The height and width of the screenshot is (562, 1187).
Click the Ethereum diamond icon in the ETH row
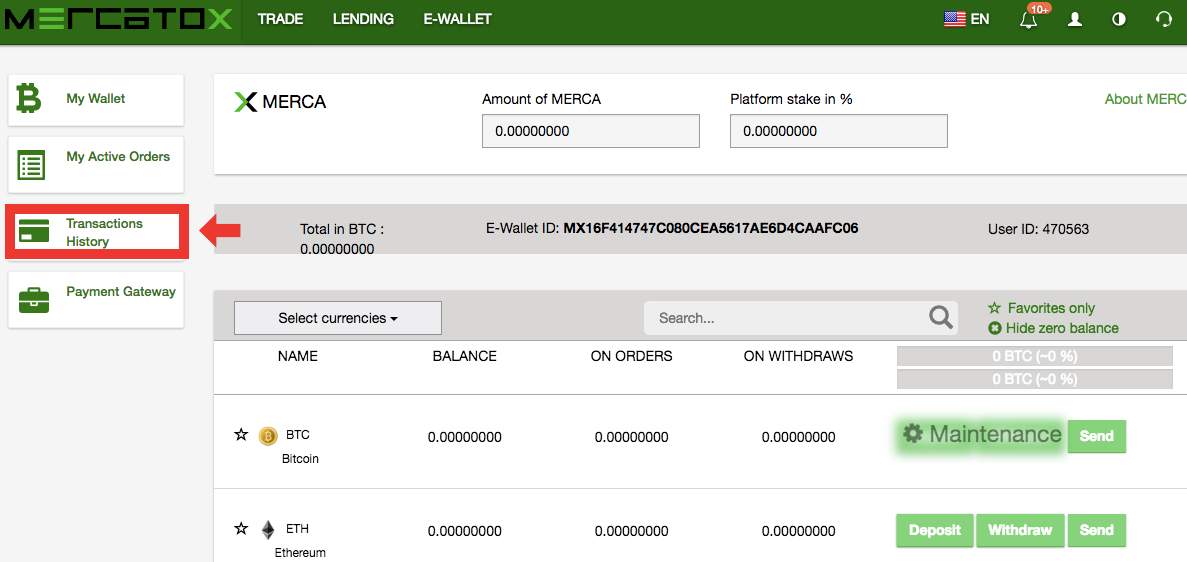(x=268, y=529)
